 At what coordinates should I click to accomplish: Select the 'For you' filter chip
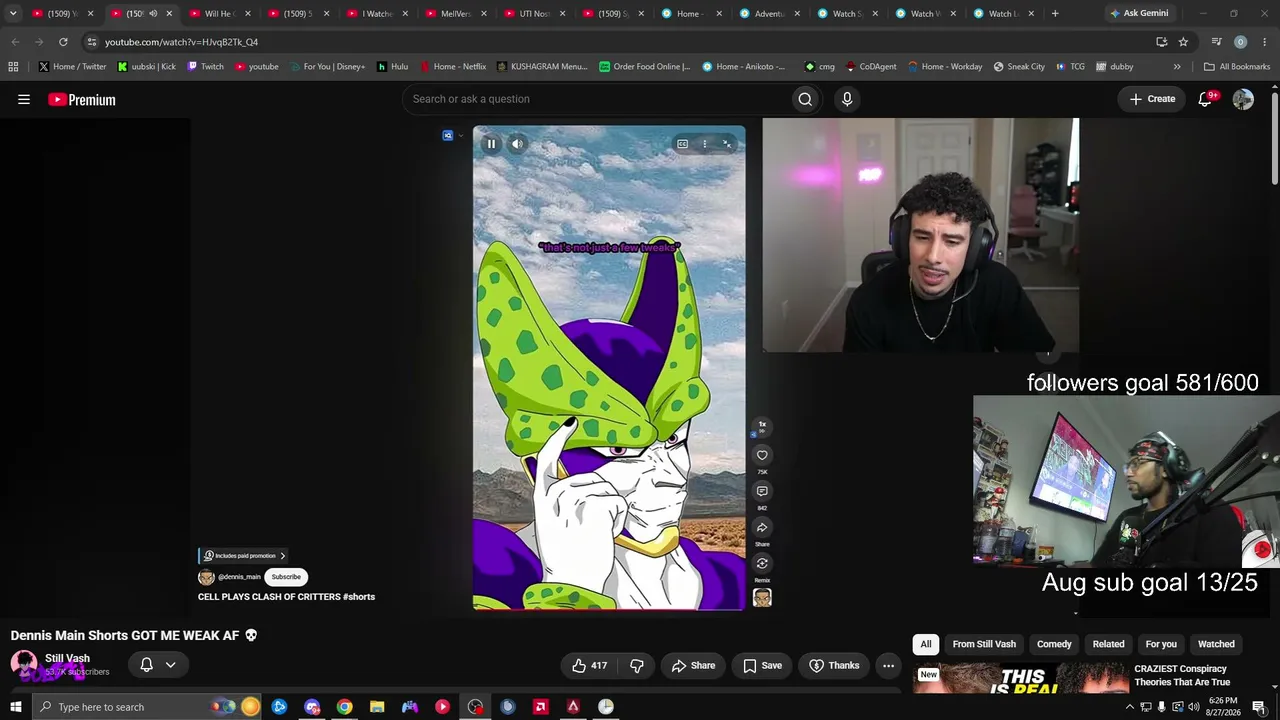(x=1161, y=644)
